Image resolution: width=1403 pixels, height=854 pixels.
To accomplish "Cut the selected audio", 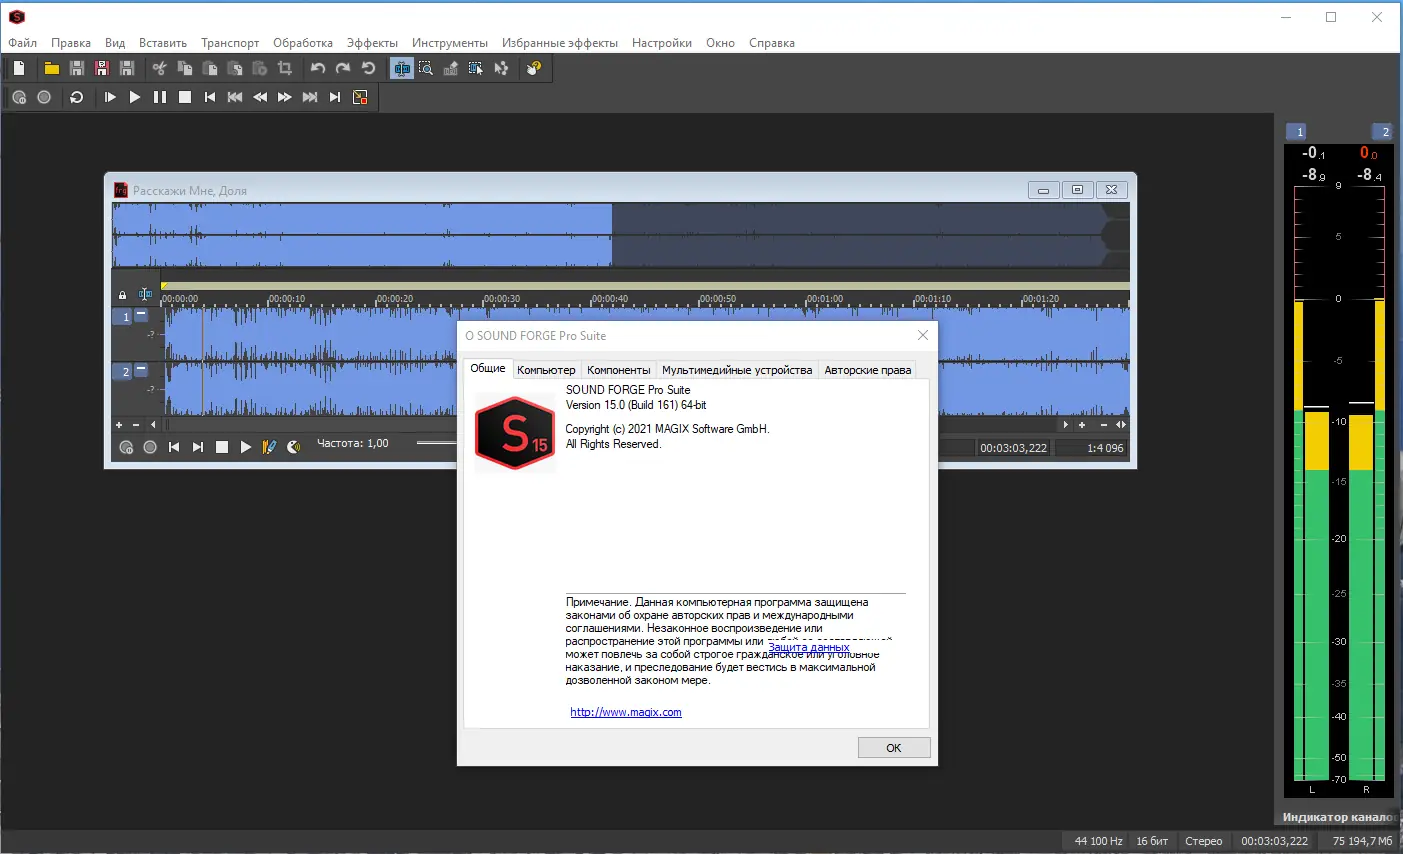I will pyautogui.click(x=157, y=67).
